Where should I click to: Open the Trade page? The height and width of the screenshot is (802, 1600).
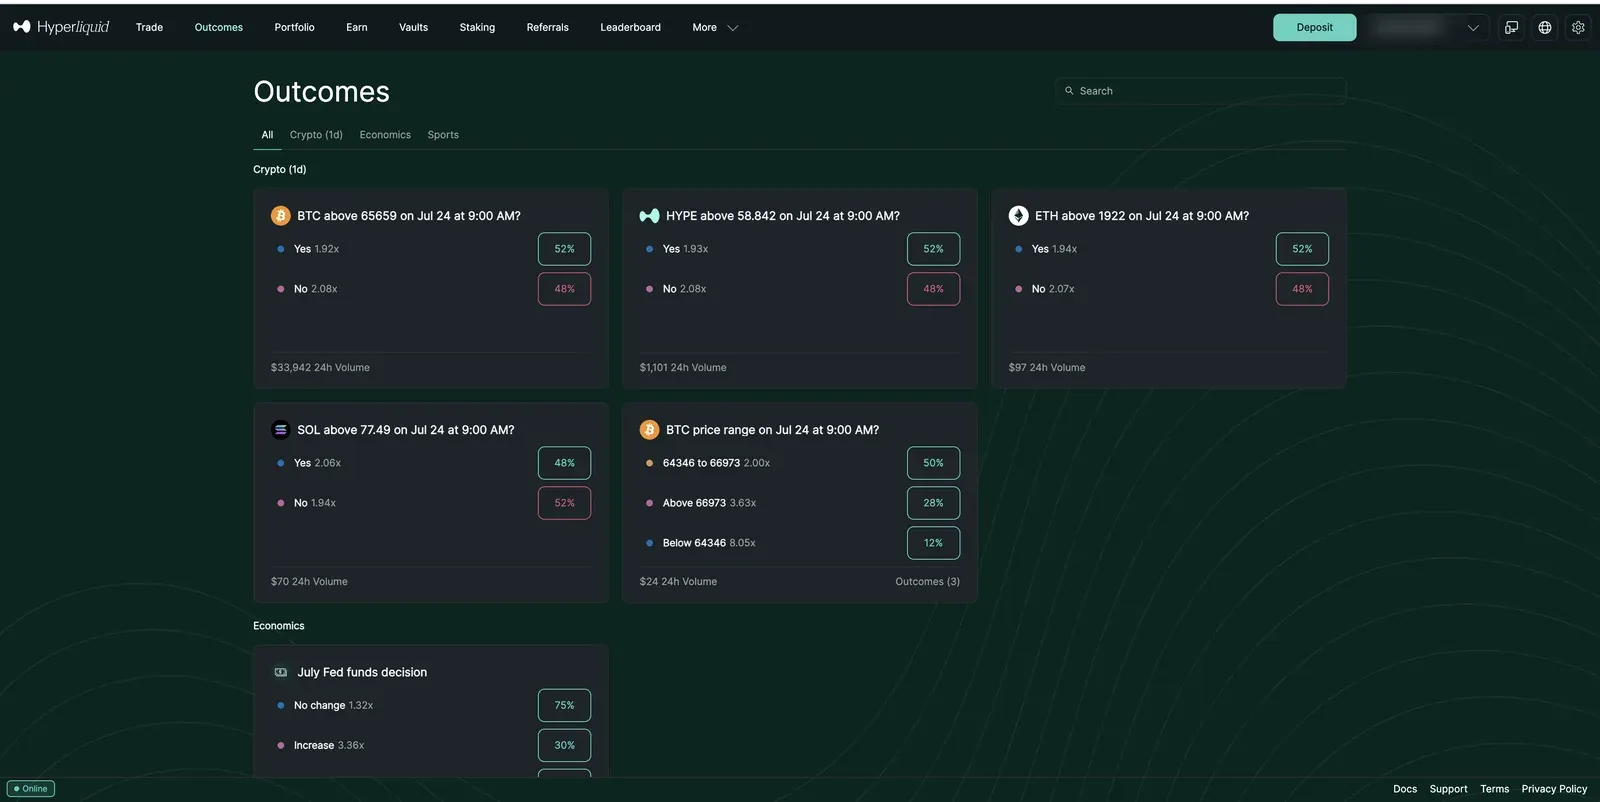pyautogui.click(x=149, y=27)
